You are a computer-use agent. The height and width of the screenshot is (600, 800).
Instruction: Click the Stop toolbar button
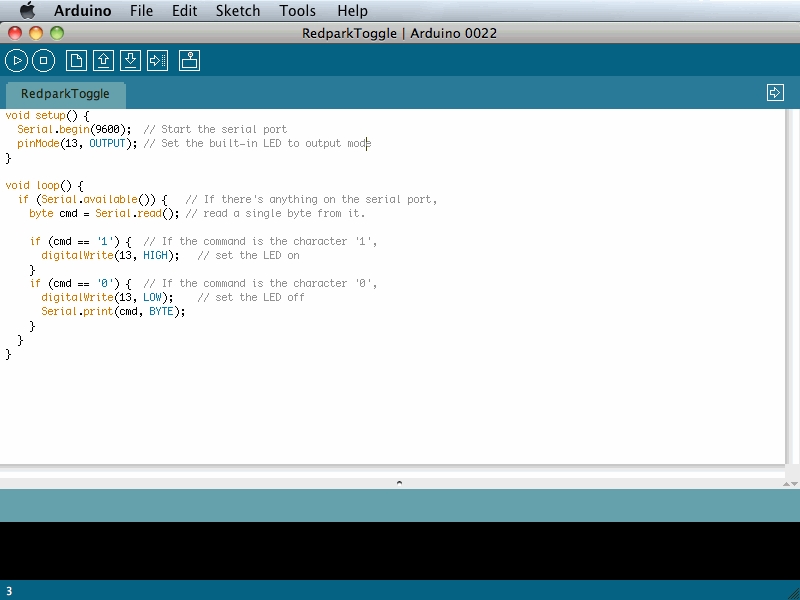click(x=43, y=61)
